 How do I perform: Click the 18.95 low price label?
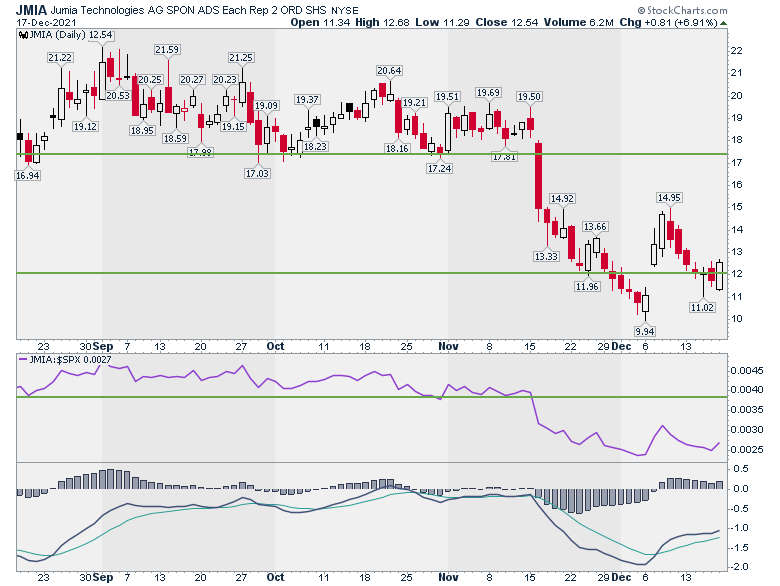point(142,130)
